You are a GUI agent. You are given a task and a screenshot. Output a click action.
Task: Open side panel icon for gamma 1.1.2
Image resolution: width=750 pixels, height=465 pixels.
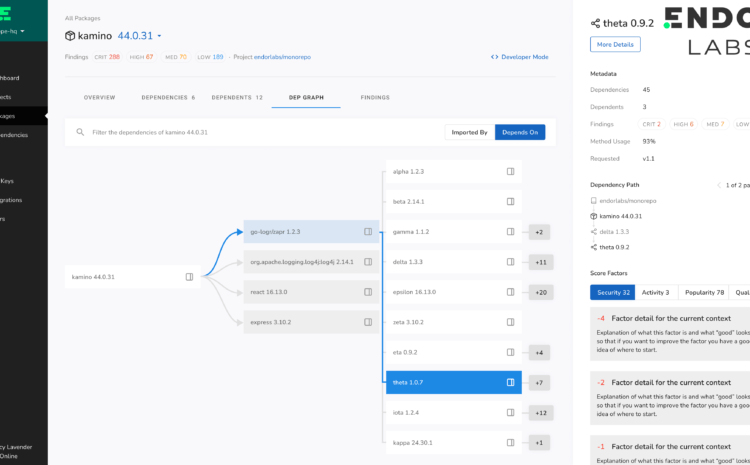coord(510,232)
